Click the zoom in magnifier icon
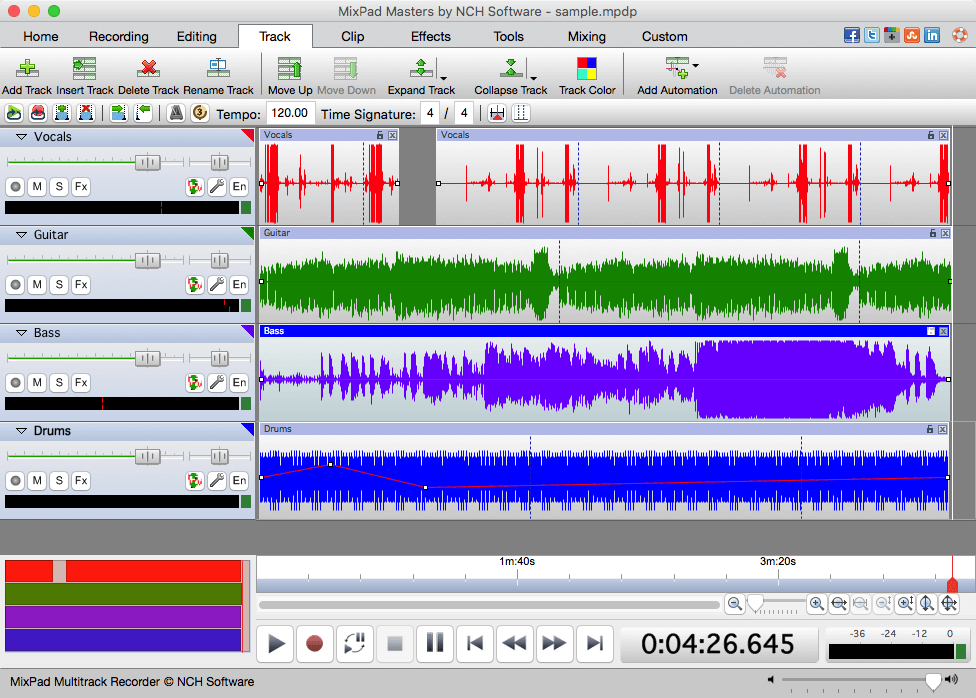Viewport: 976px width, 698px height. (x=816, y=603)
